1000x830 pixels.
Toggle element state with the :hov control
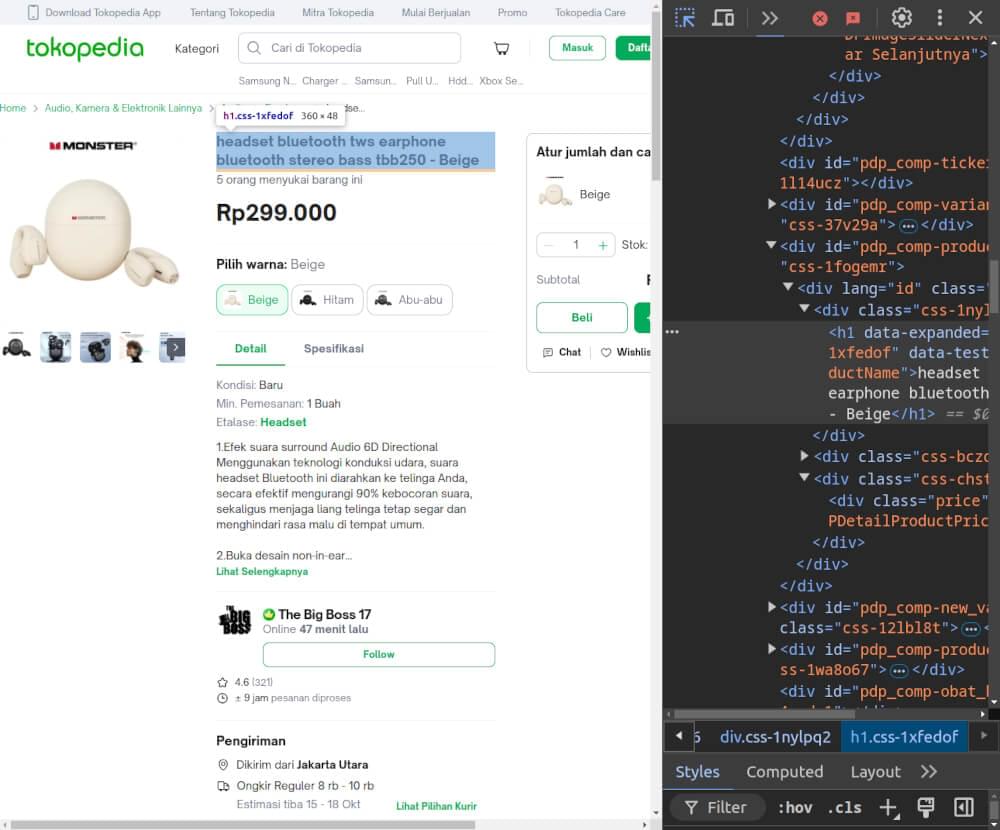pos(795,807)
